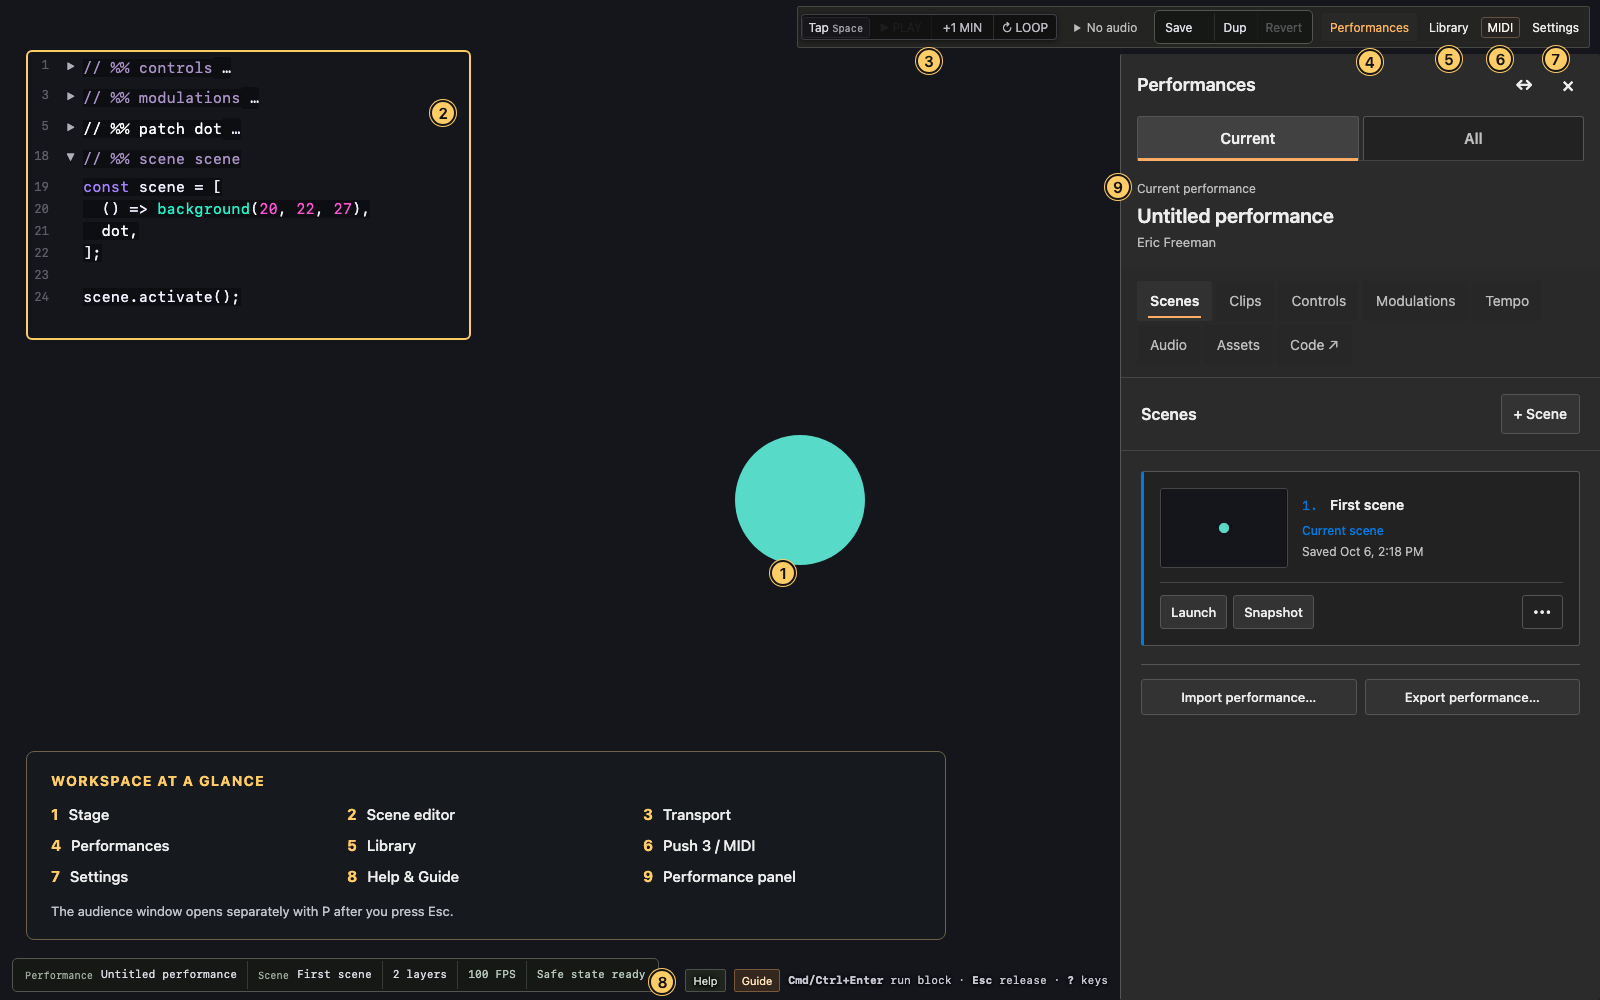
Task: Expand the controls code block
Action: pyautogui.click(x=70, y=67)
